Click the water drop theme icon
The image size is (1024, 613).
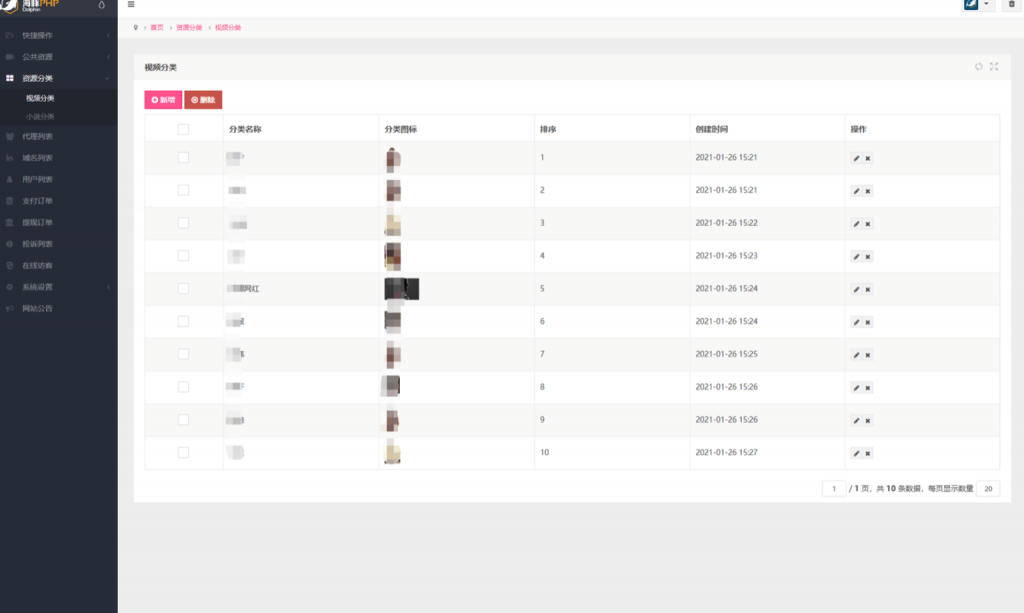[102, 6]
